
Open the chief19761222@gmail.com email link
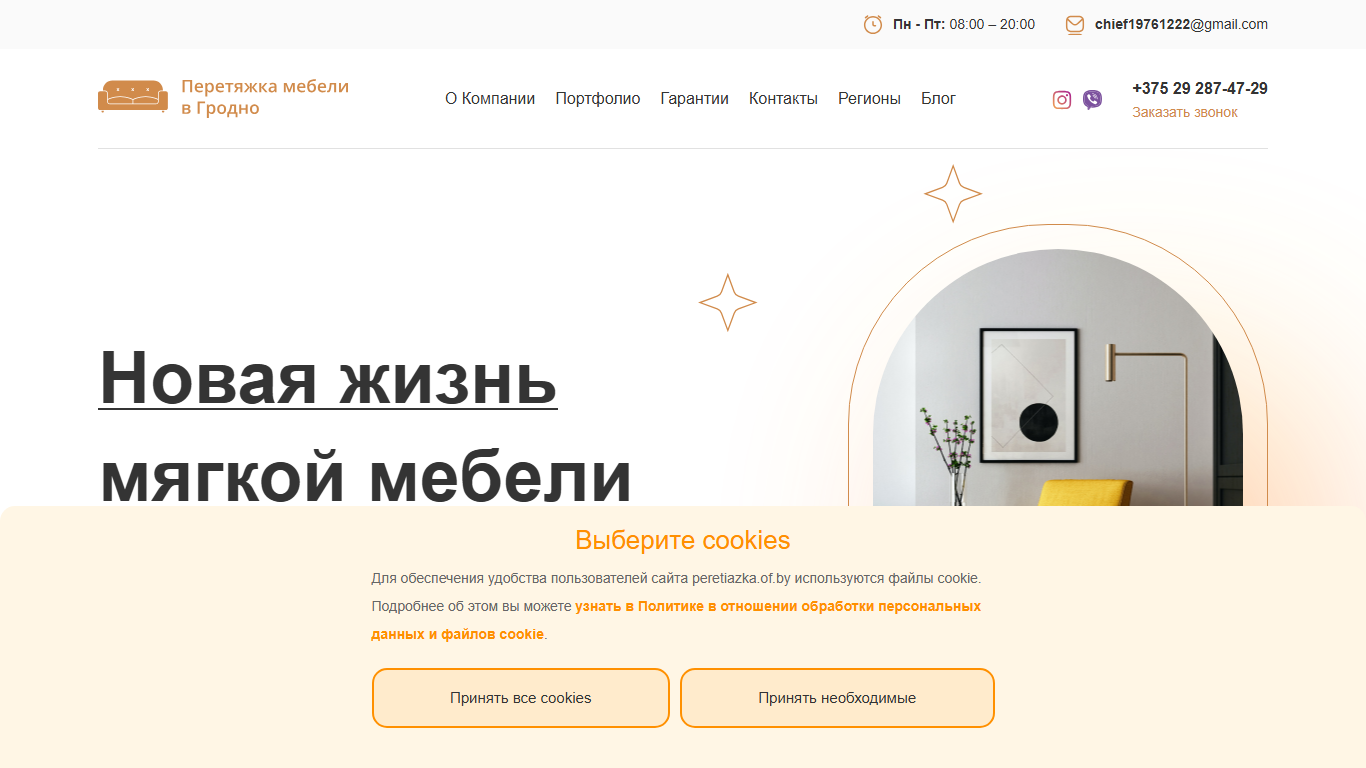(x=1181, y=24)
